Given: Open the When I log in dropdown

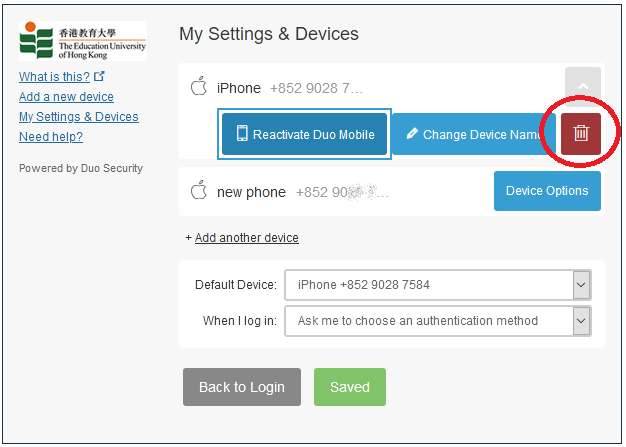Looking at the screenshot, I should pyautogui.click(x=438, y=321).
